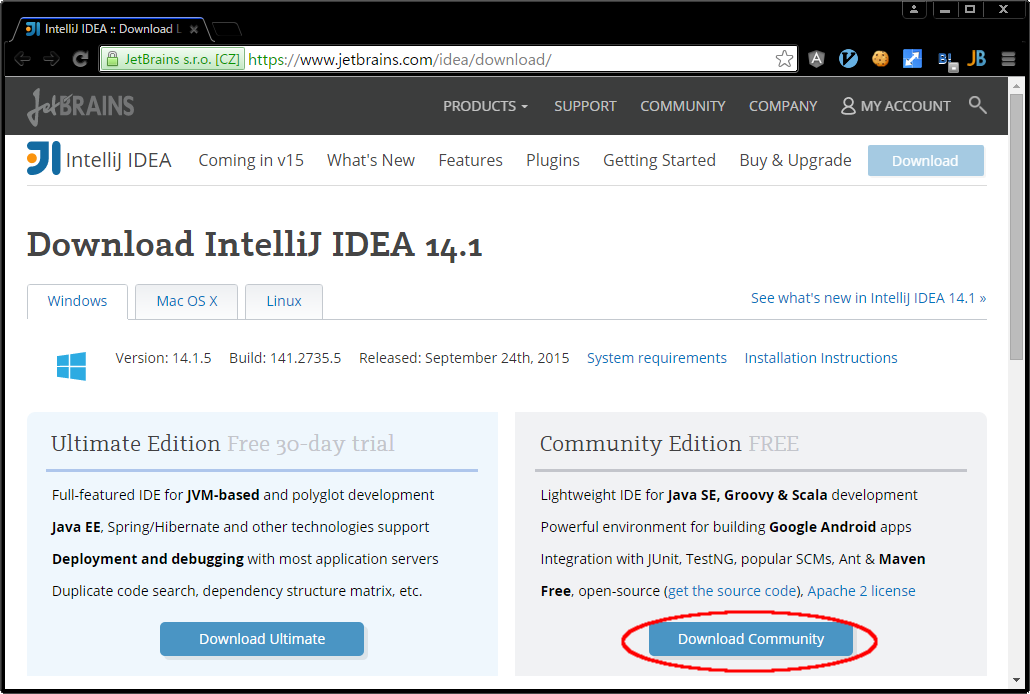Open Chrome's hamburger menu icon
1030x694 pixels.
[1009, 59]
